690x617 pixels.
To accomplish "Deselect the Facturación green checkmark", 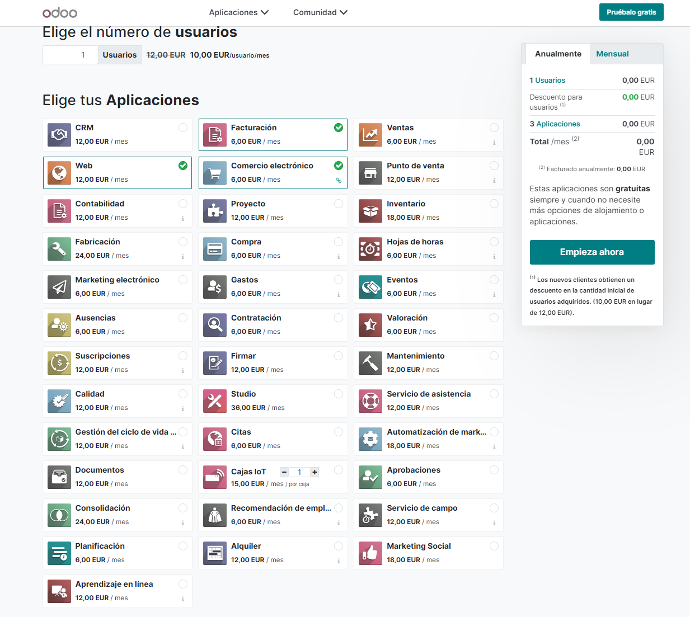I will coord(338,128).
